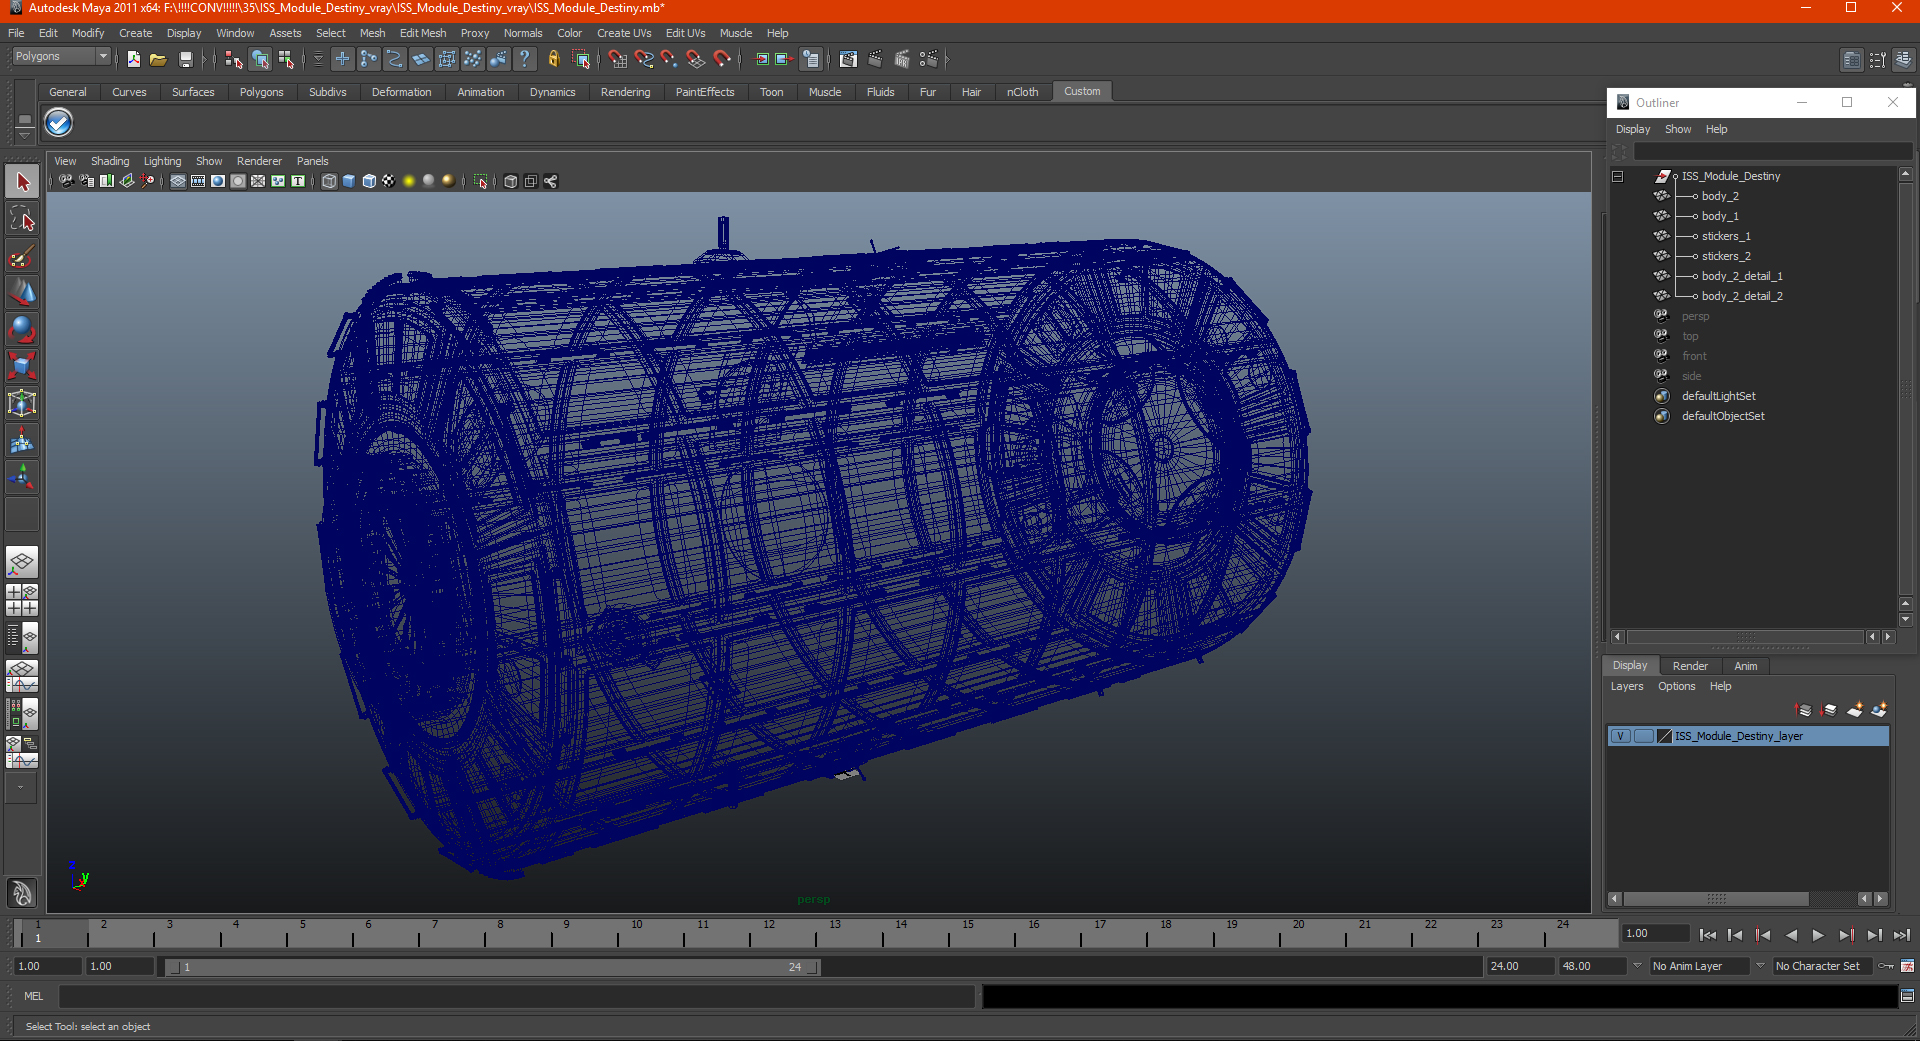Click the playback range slider bar
Image resolution: width=1920 pixels, height=1041 pixels.
pos(492,967)
